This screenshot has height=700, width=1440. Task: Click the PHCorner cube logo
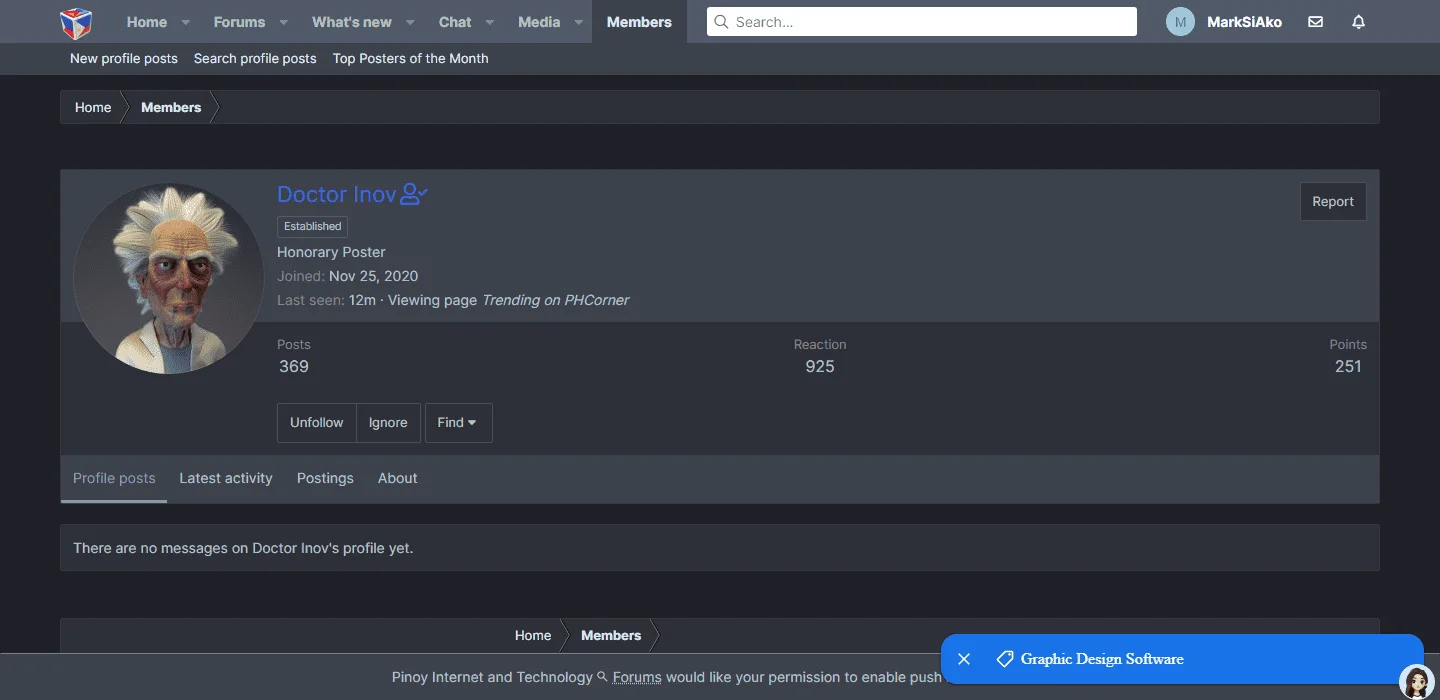pyautogui.click(x=76, y=22)
